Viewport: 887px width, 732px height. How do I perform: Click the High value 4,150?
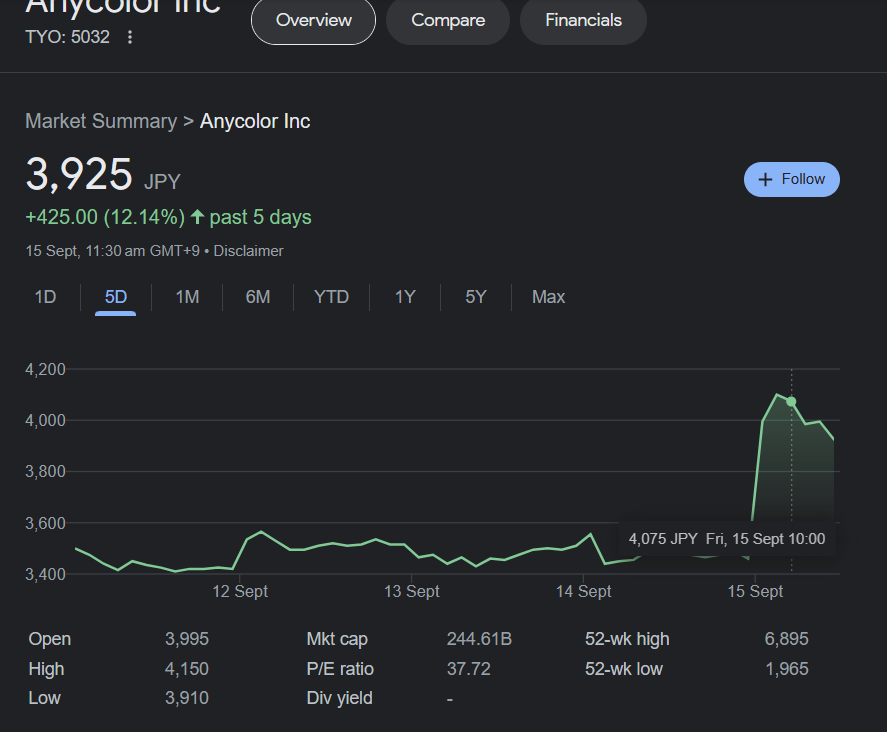[x=187, y=669]
